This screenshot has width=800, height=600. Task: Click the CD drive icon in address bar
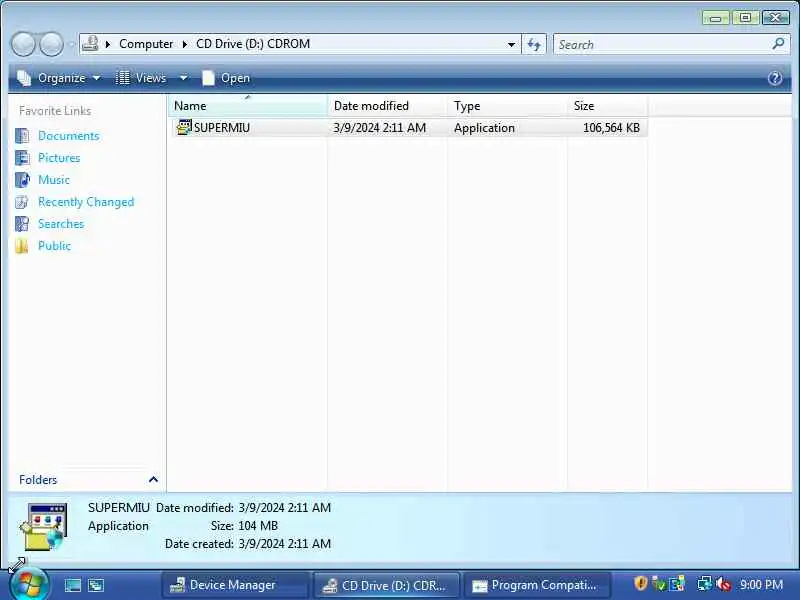click(90, 43)
